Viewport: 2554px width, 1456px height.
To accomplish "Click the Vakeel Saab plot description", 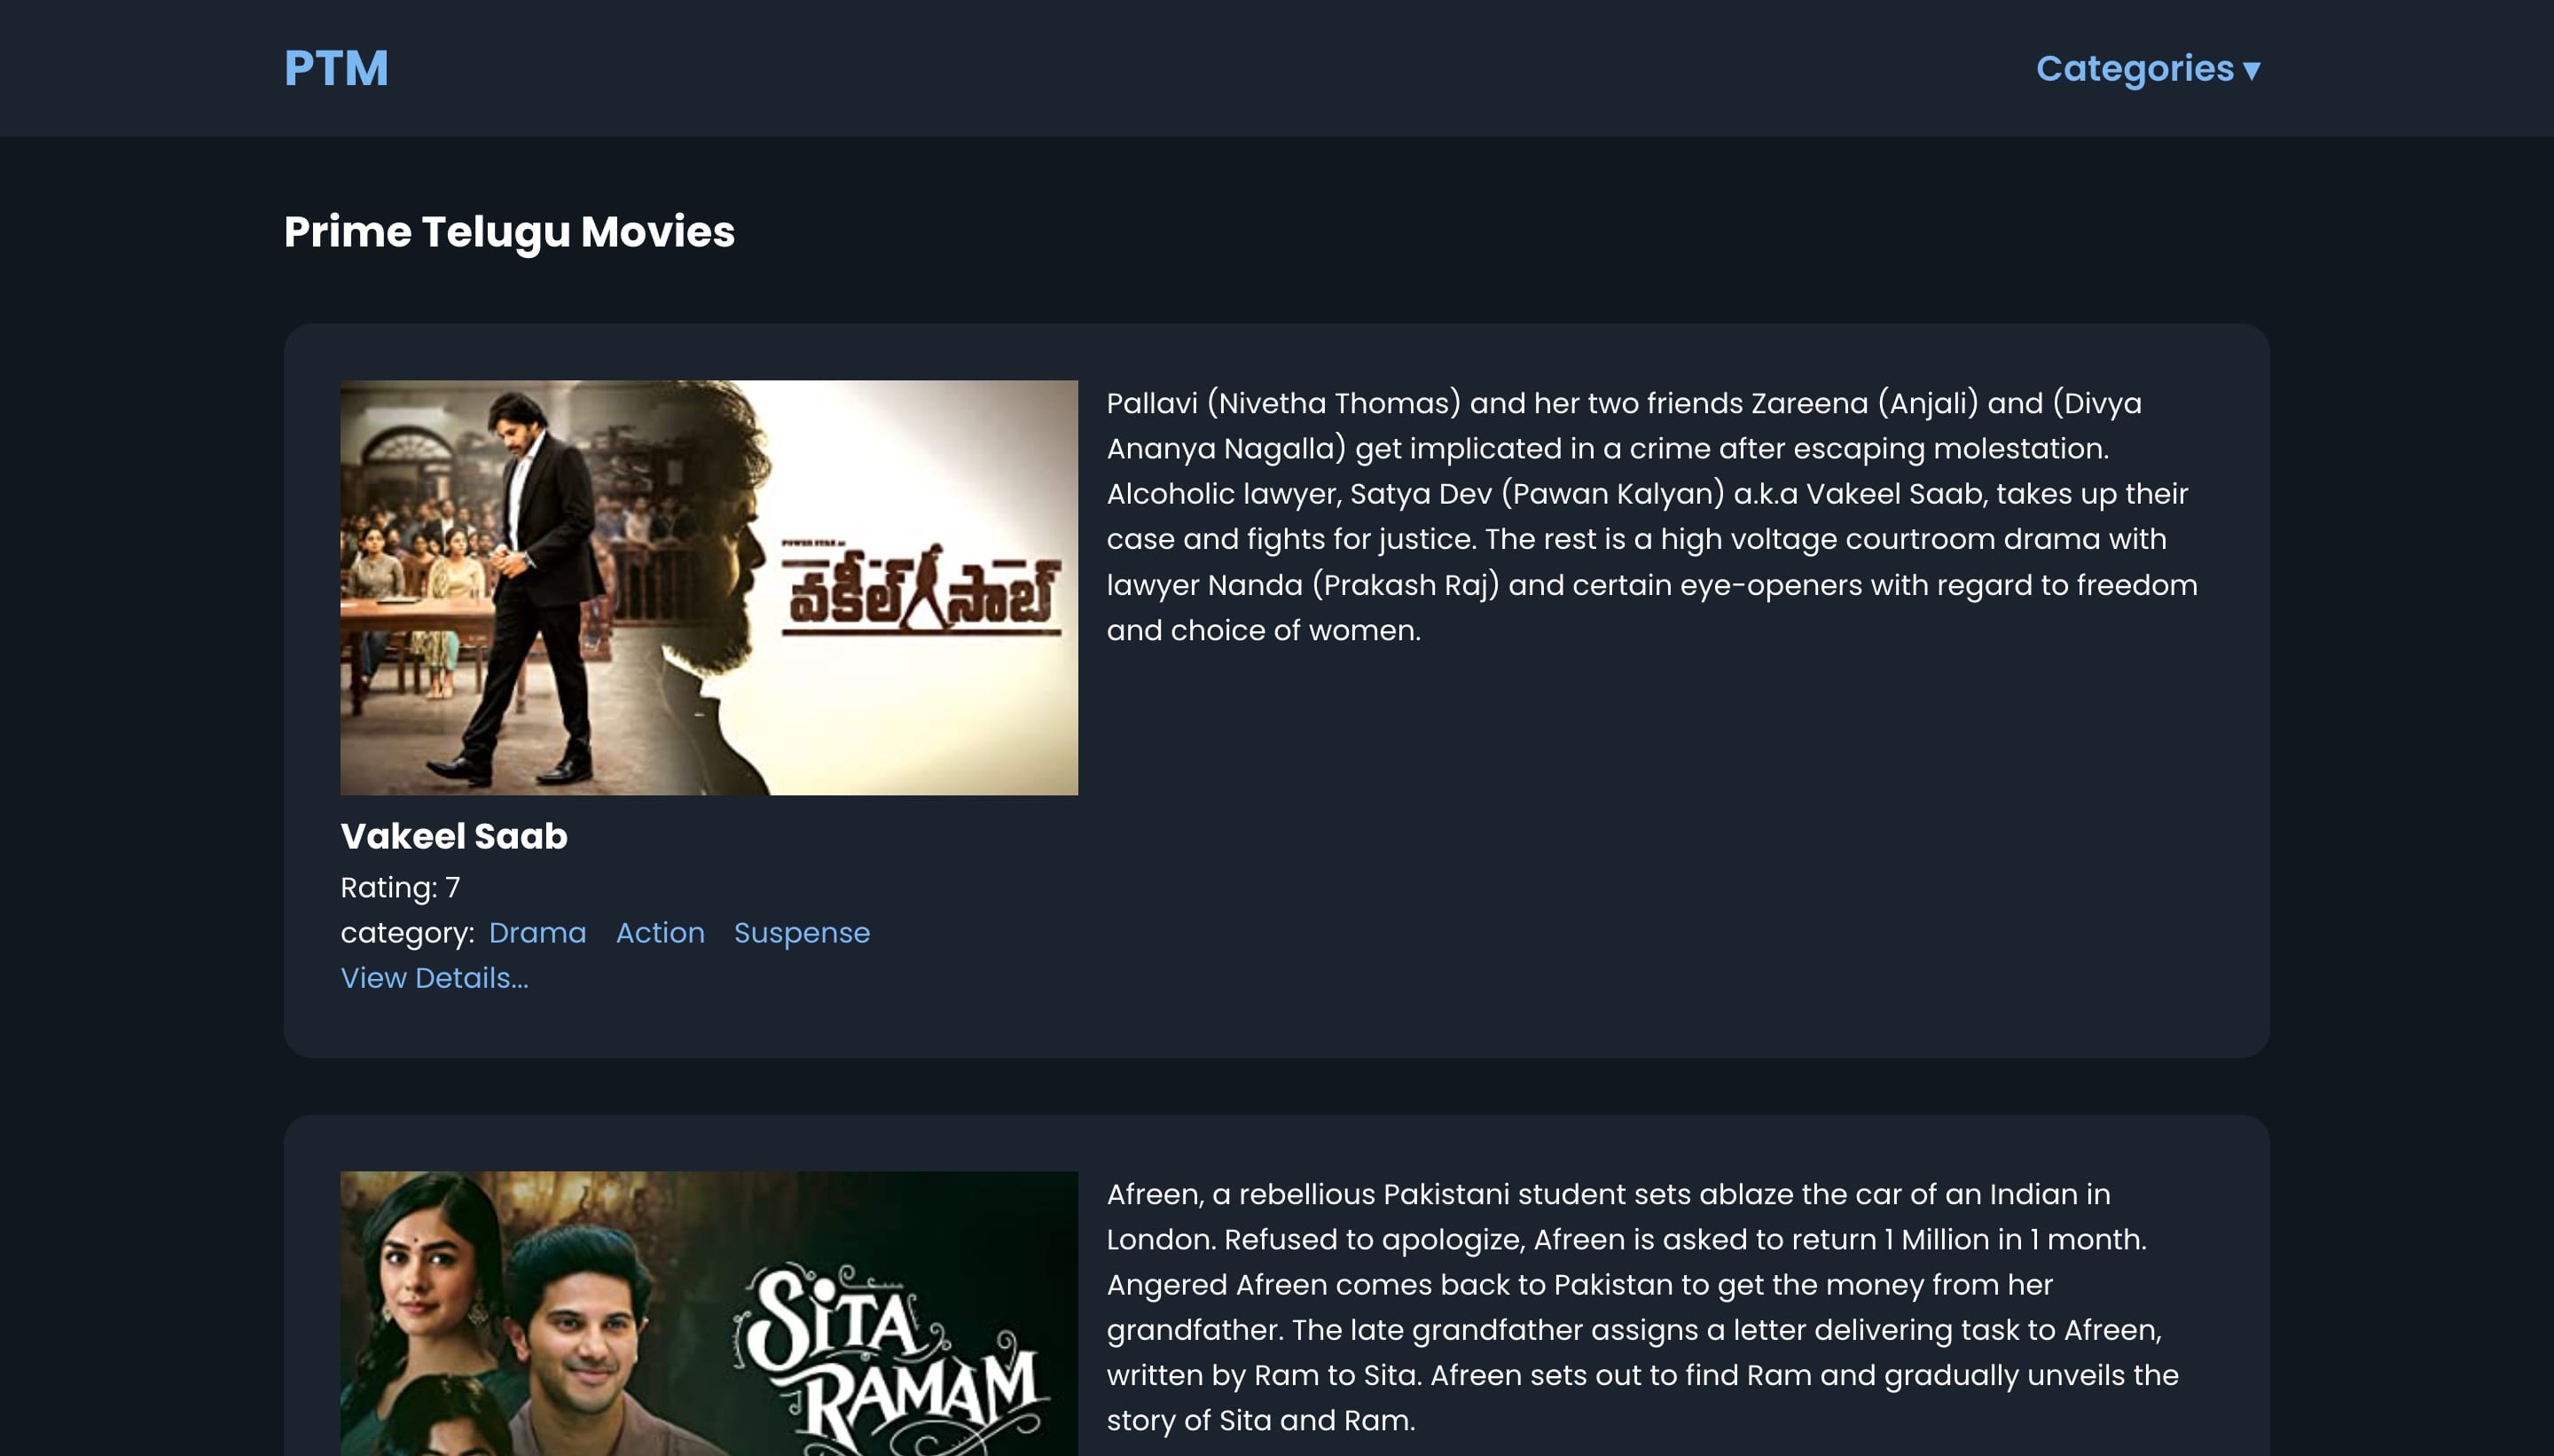I will [1652, 517].
